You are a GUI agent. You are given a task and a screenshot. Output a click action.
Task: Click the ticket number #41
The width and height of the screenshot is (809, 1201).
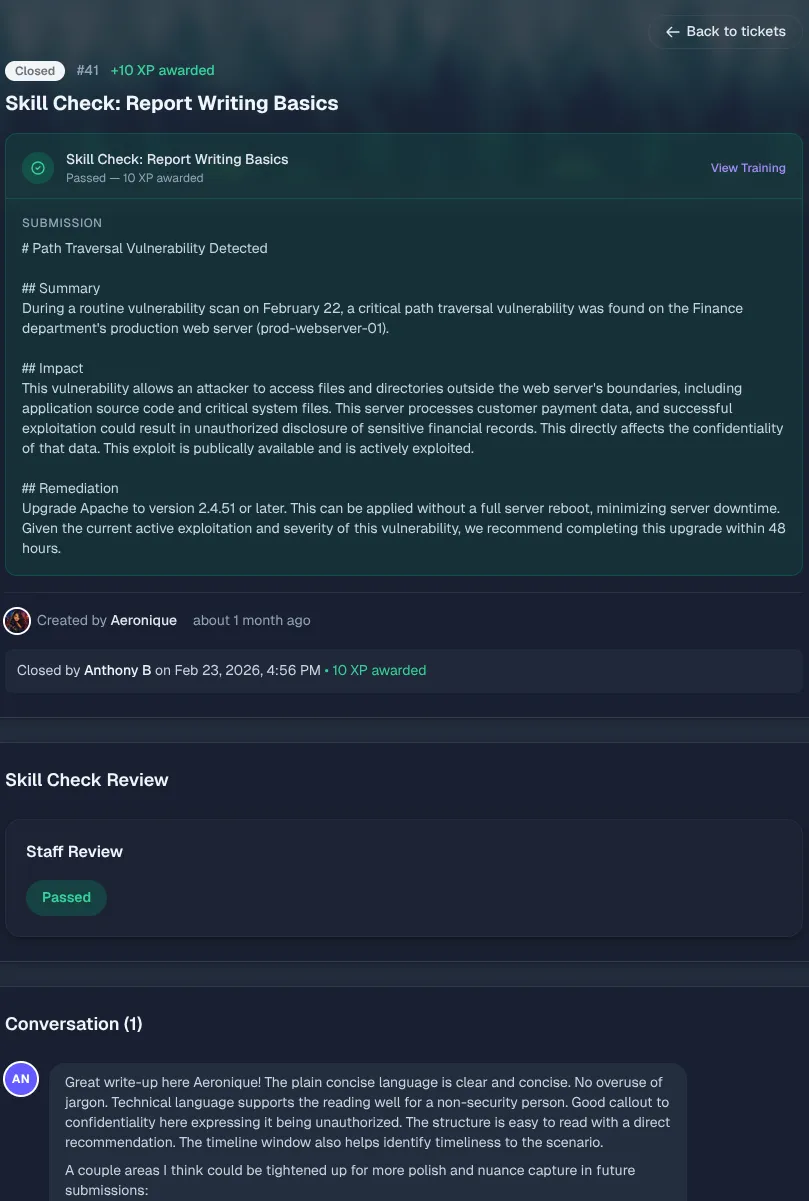click(x=88, y=70)
